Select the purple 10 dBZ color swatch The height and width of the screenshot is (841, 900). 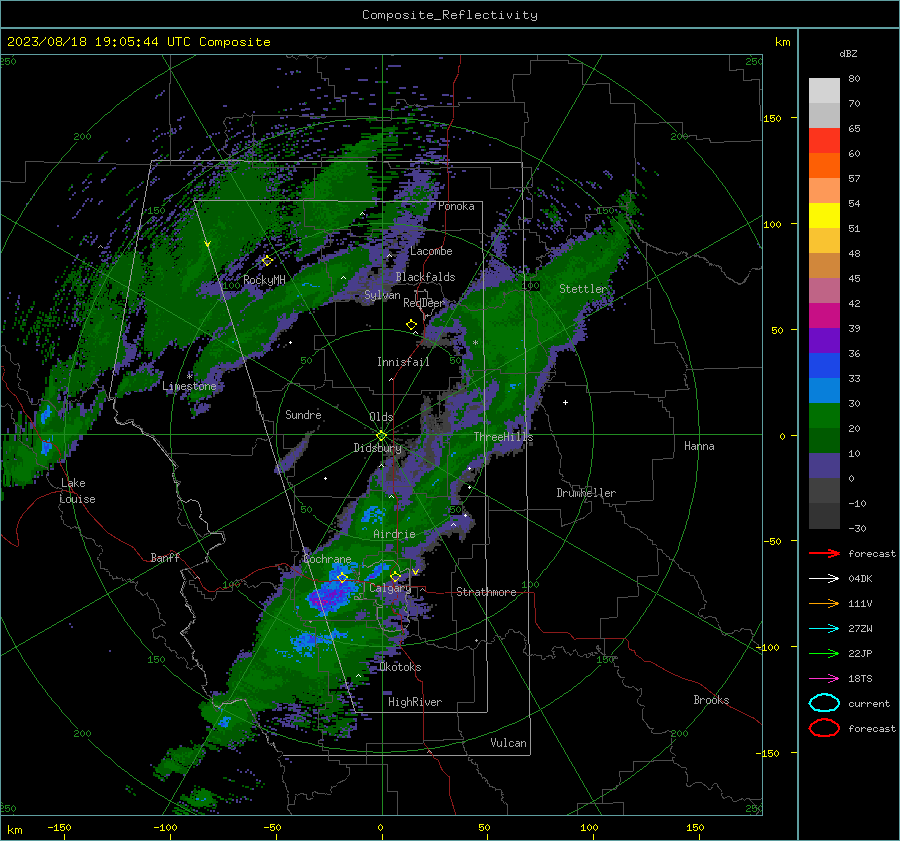tap(824, 466)
